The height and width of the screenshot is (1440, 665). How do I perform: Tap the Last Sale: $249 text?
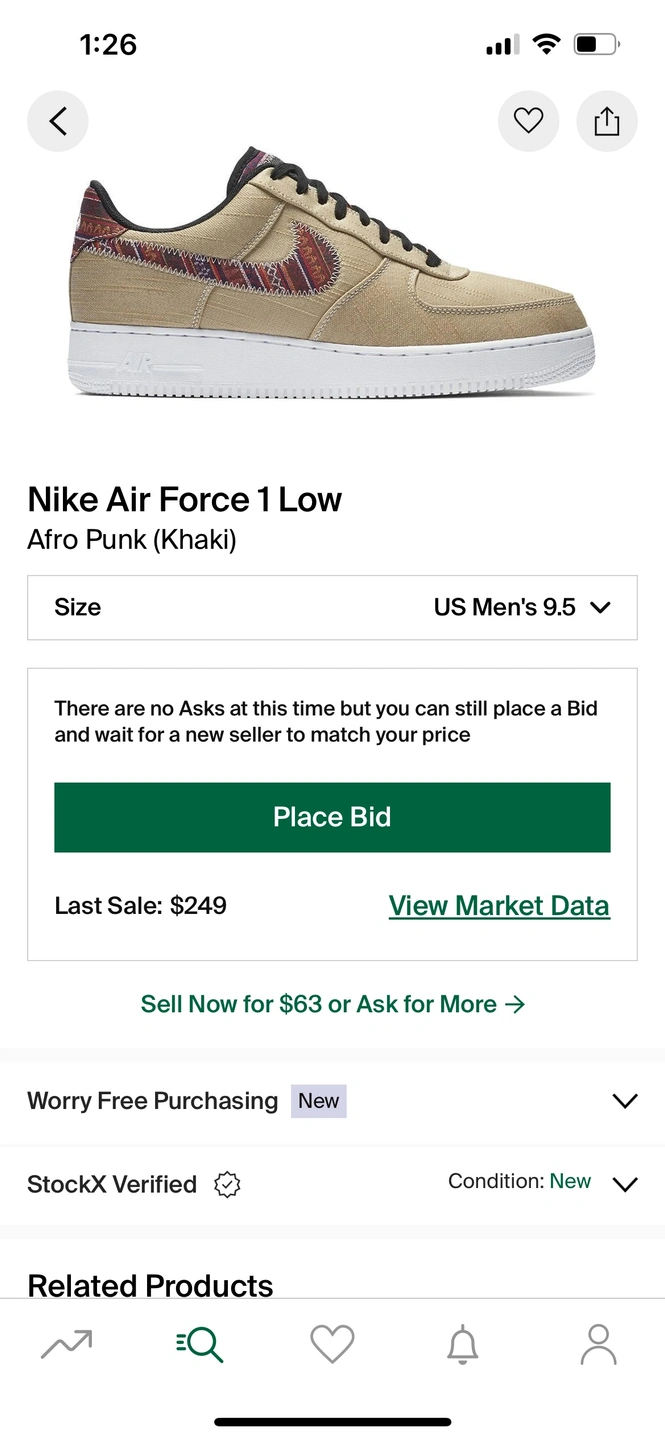[x=141, y=906]
